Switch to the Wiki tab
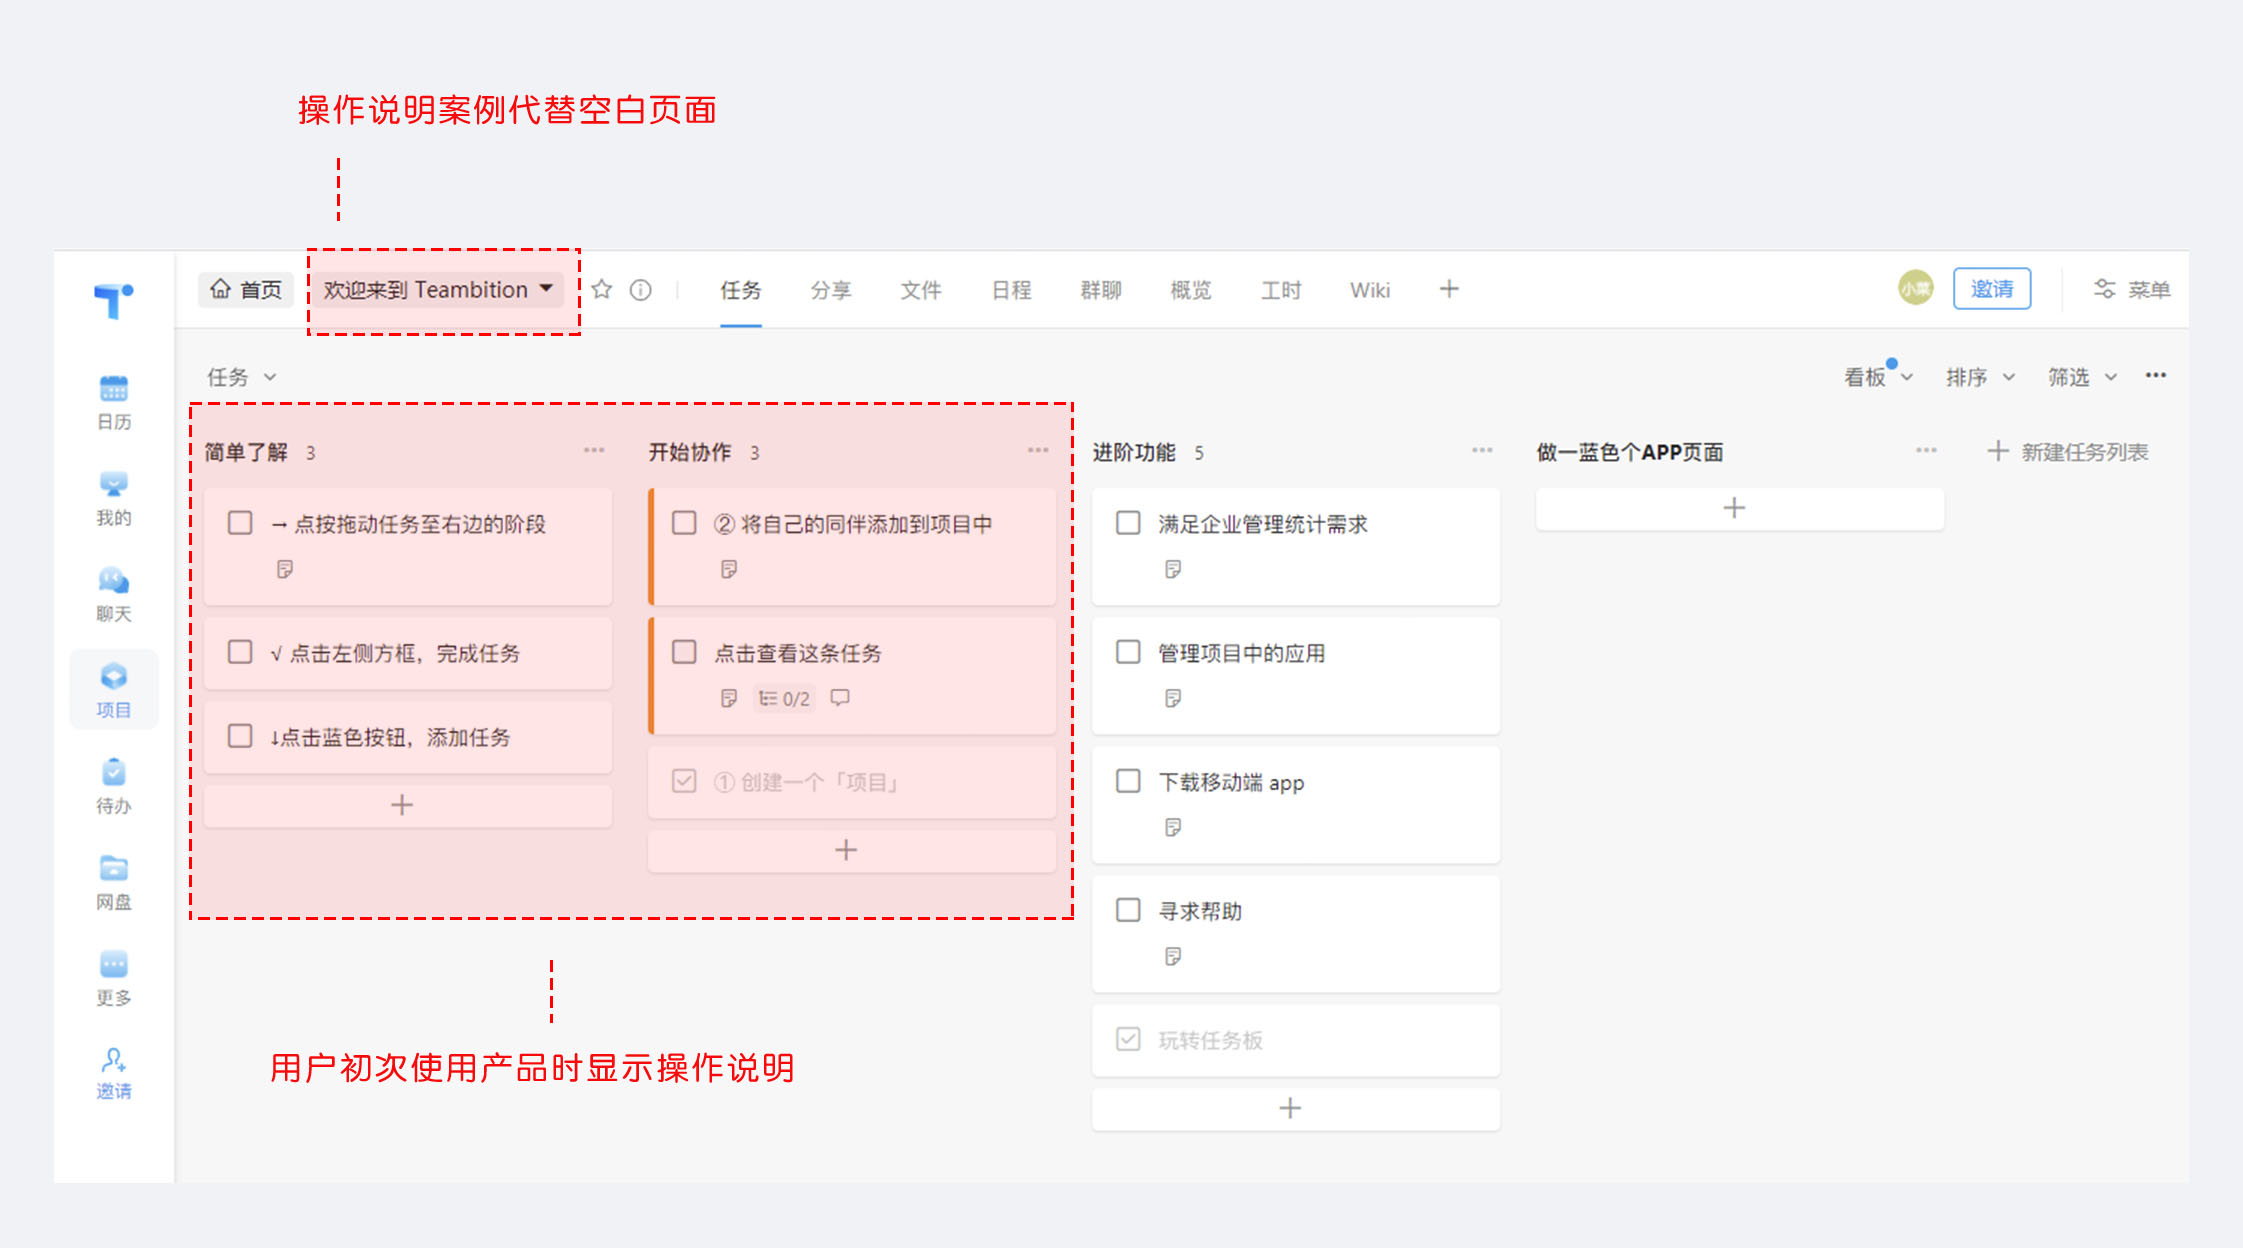The width and height of the screenshot is (2243, 1248). click(x=1369, y=290)
